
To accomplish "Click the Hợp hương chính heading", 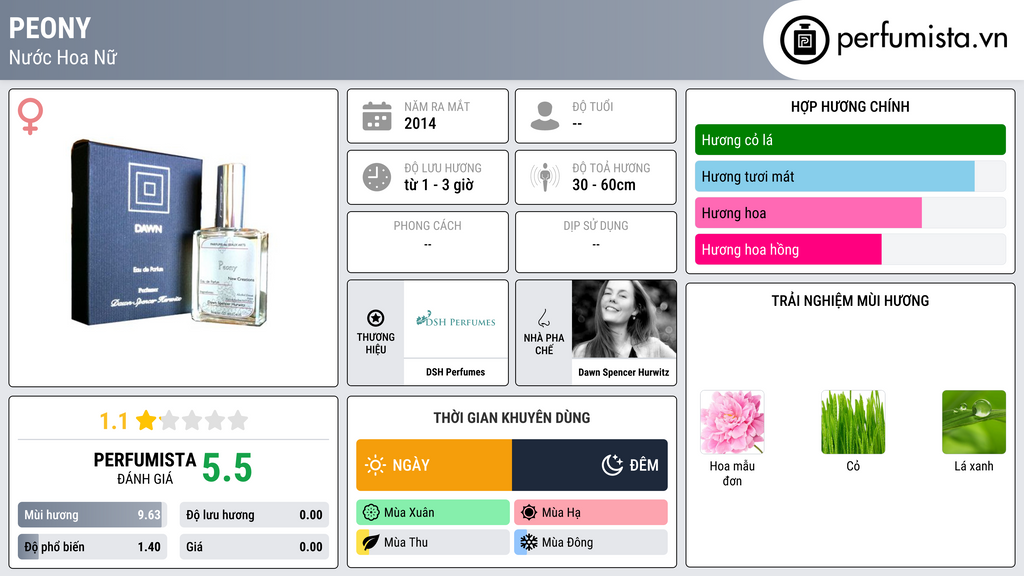I will (850, 106).
